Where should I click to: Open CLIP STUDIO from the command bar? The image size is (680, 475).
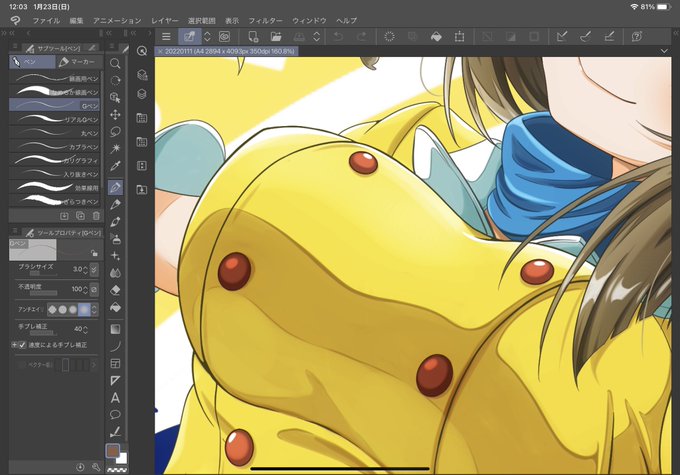point(224,36)
